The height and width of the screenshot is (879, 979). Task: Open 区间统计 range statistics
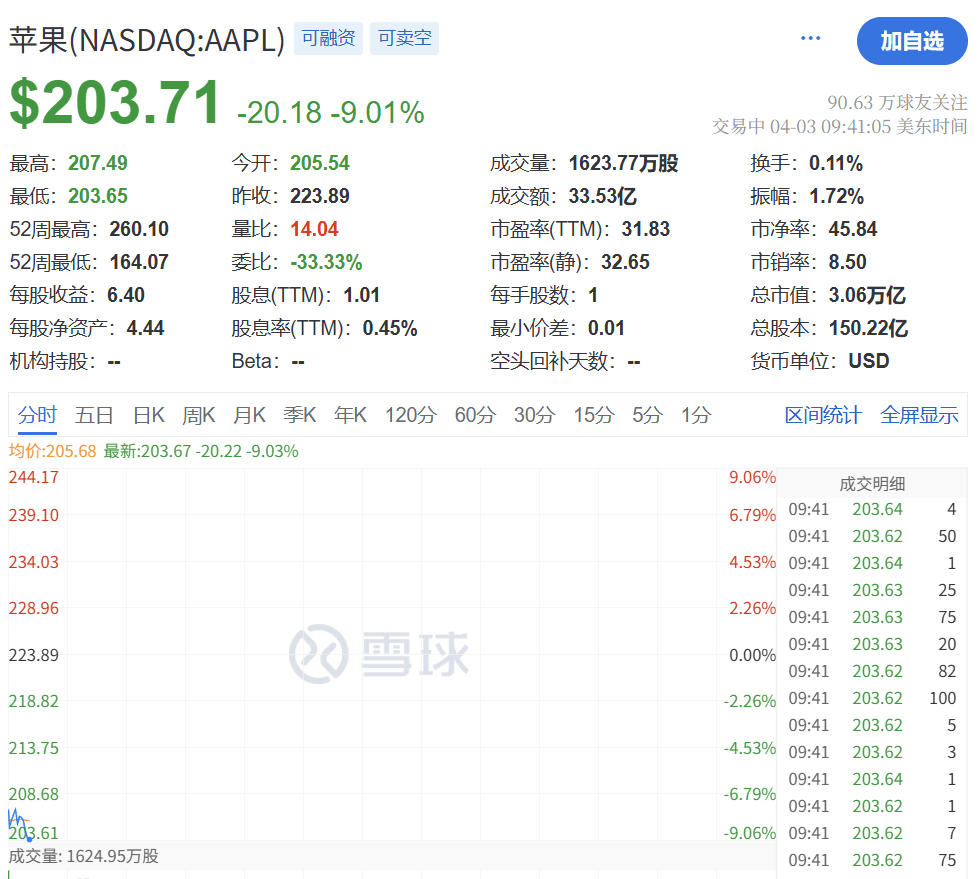tap(822, 414)
